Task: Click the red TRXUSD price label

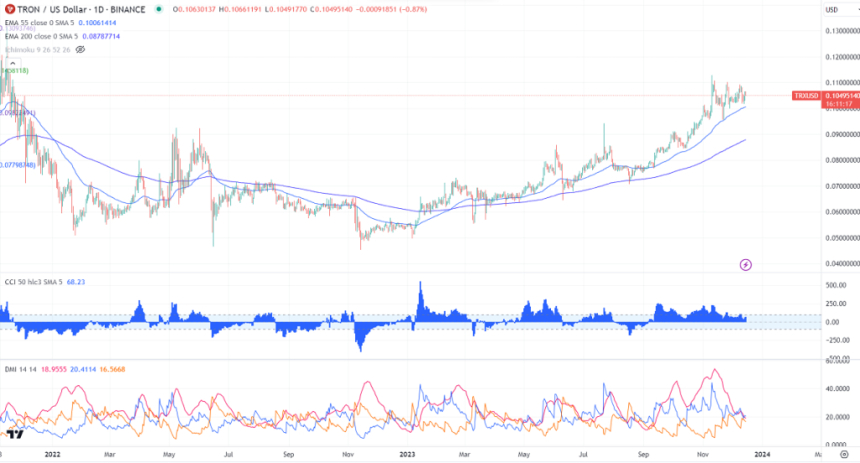Action: coord(807,96)
